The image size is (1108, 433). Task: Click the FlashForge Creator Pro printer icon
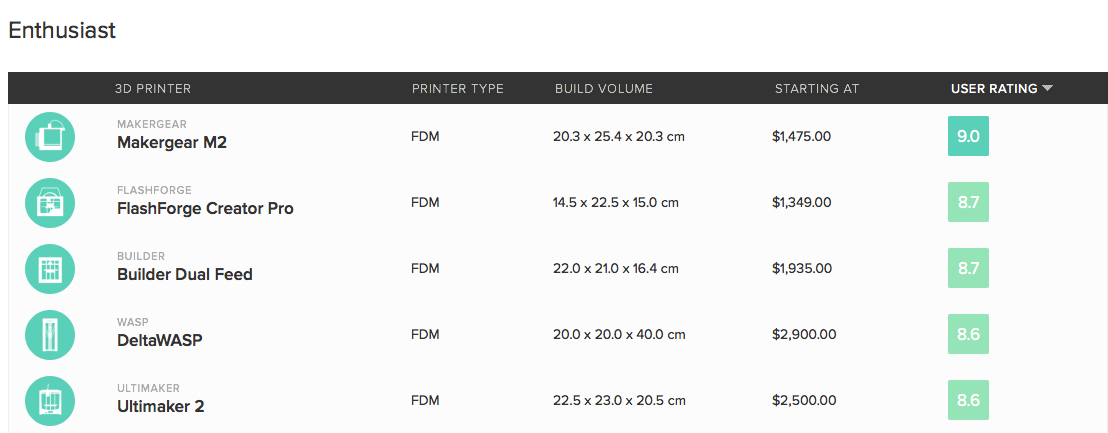[x=50, y=203]
